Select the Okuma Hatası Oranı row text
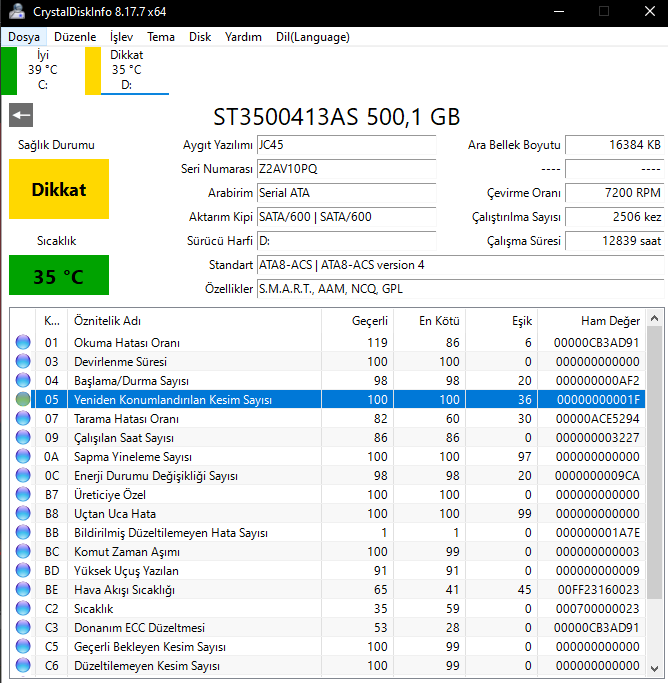 (127, 343)
